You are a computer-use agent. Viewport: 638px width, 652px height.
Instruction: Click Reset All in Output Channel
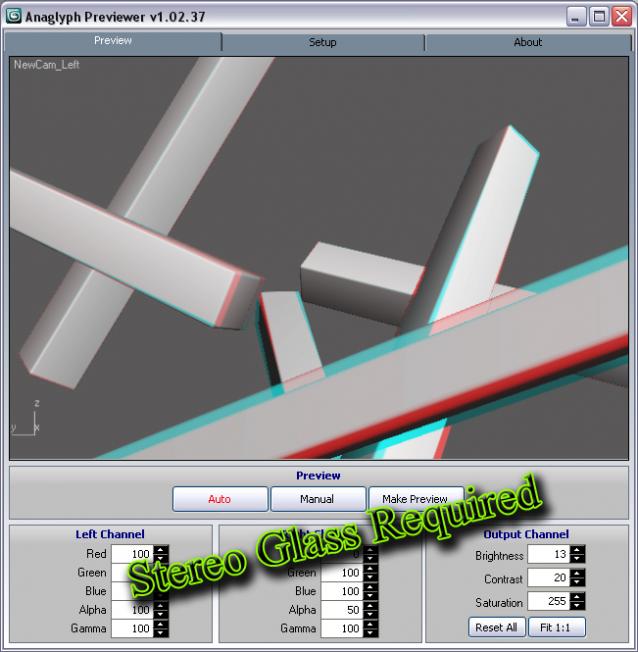click(496, 628)
